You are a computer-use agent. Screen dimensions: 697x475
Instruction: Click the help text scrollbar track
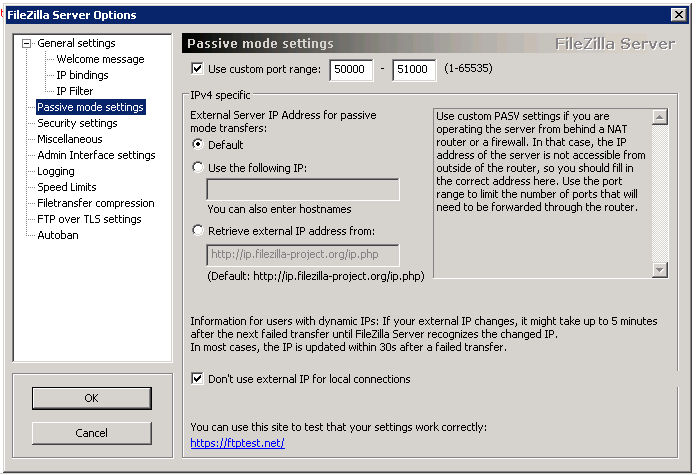(x=660, y=193)
